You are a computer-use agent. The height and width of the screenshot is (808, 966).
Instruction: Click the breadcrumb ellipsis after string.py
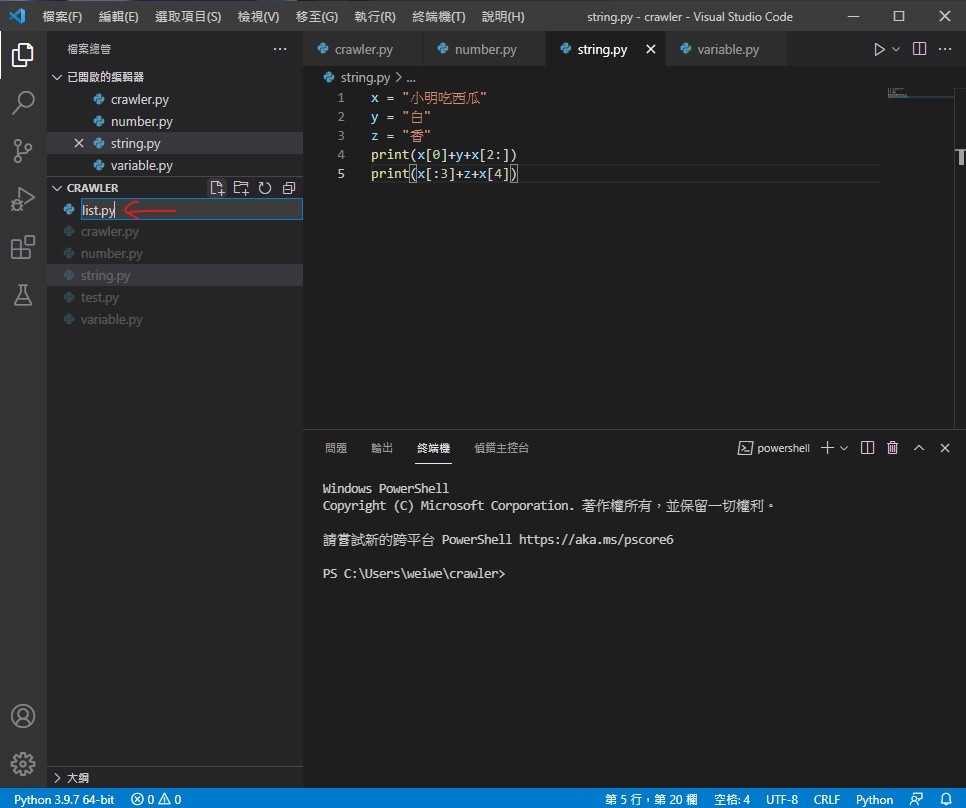[411, 78]
